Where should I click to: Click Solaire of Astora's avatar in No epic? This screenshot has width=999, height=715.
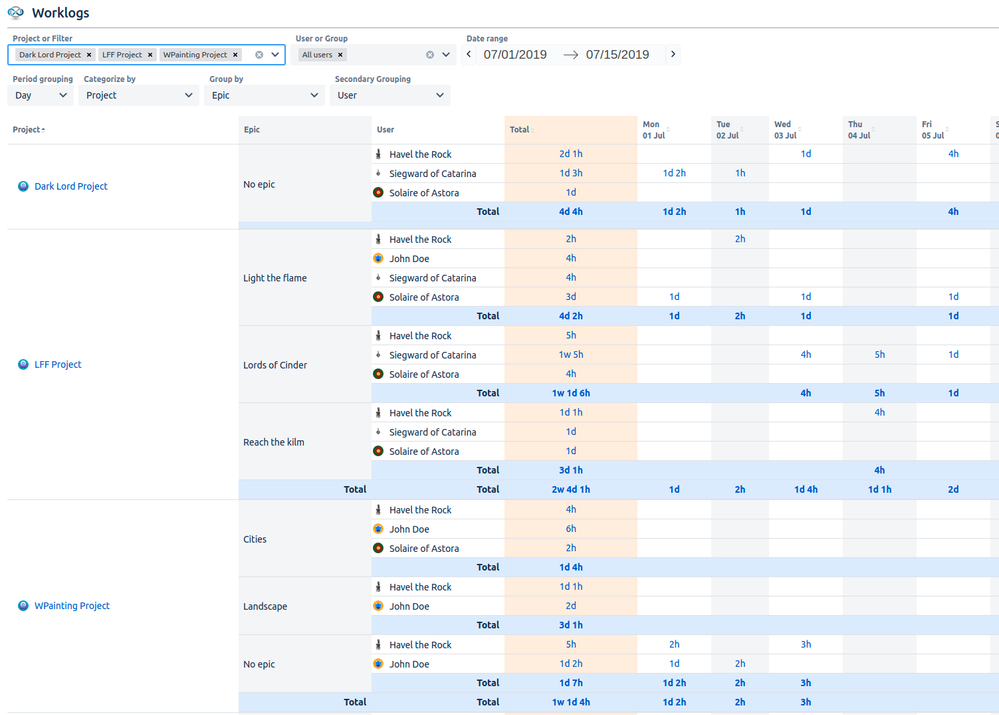click(378, 192)
